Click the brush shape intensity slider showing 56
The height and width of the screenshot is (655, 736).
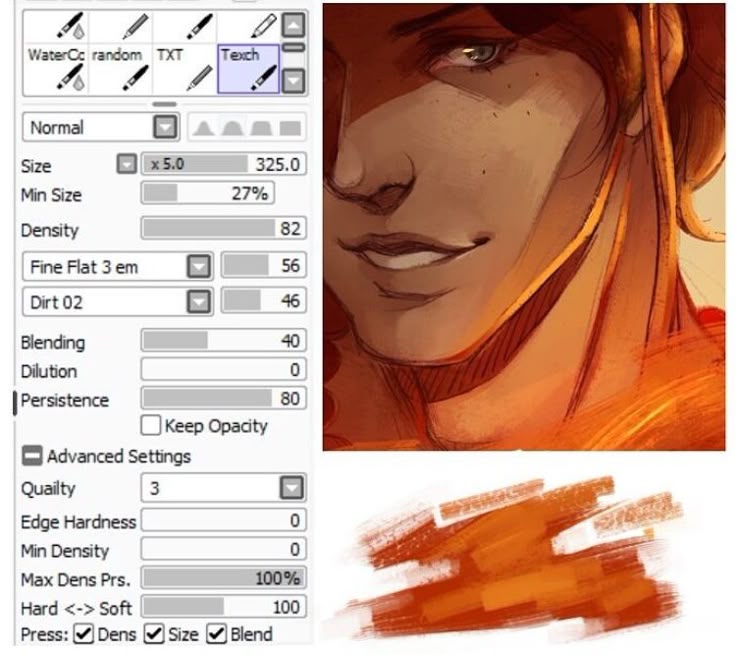click(264, 265)
